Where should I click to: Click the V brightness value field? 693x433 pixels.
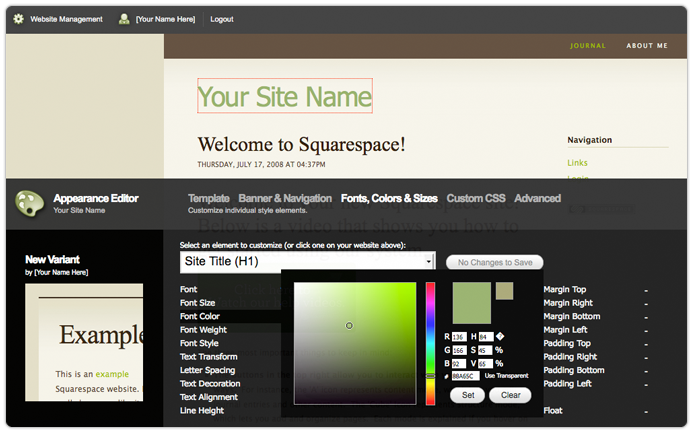click(485, 364)
